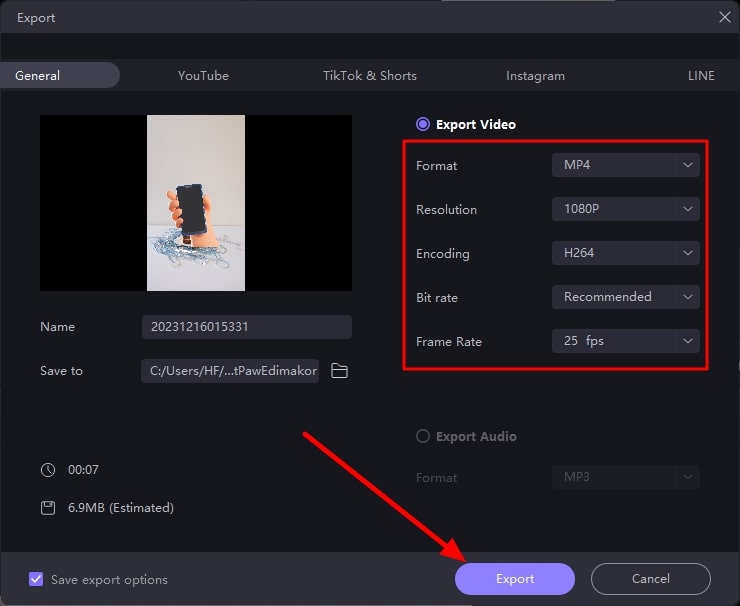Select the Export Audio radio button
The width and height of the screenshot is (740, 606).
[x=423, y=436]
